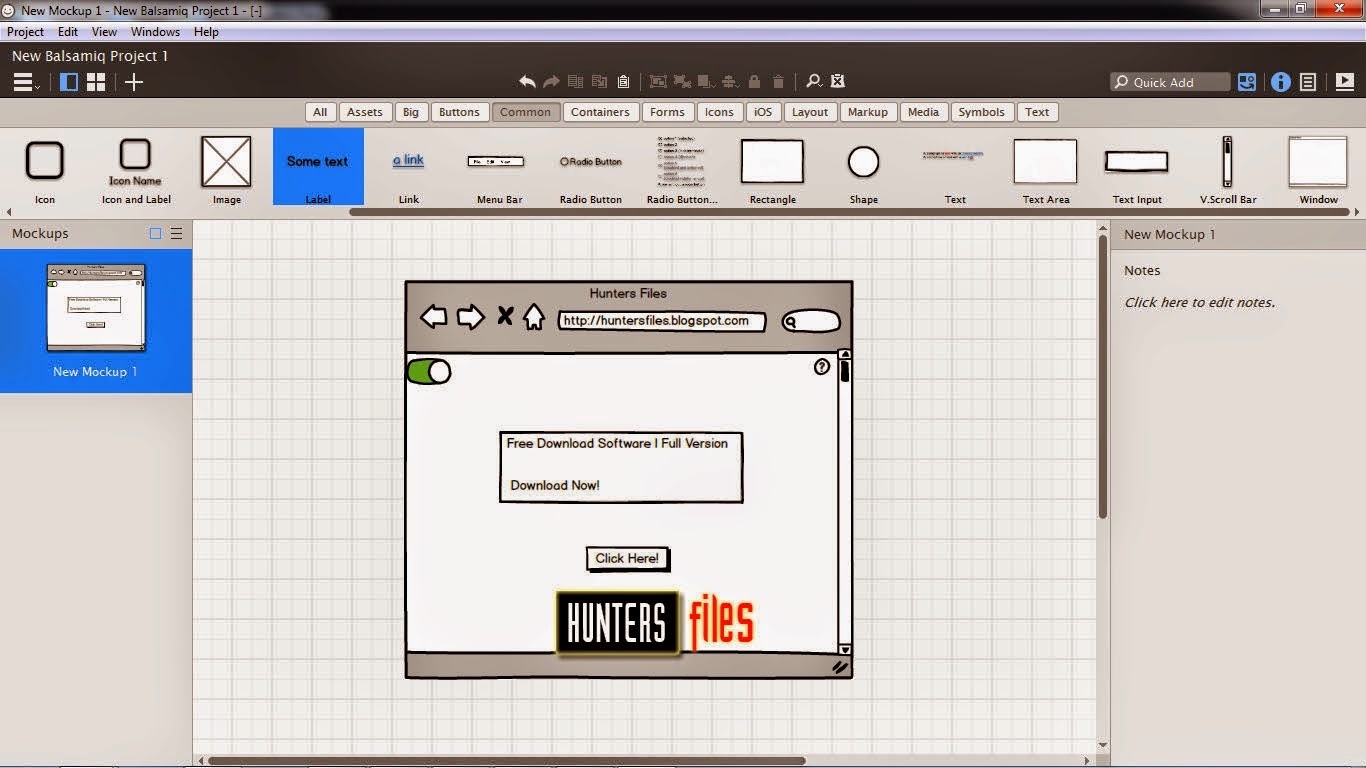The image size is (1366, 768).
Task: Toggle the navigator panel view icon
Action: point(69,82)
